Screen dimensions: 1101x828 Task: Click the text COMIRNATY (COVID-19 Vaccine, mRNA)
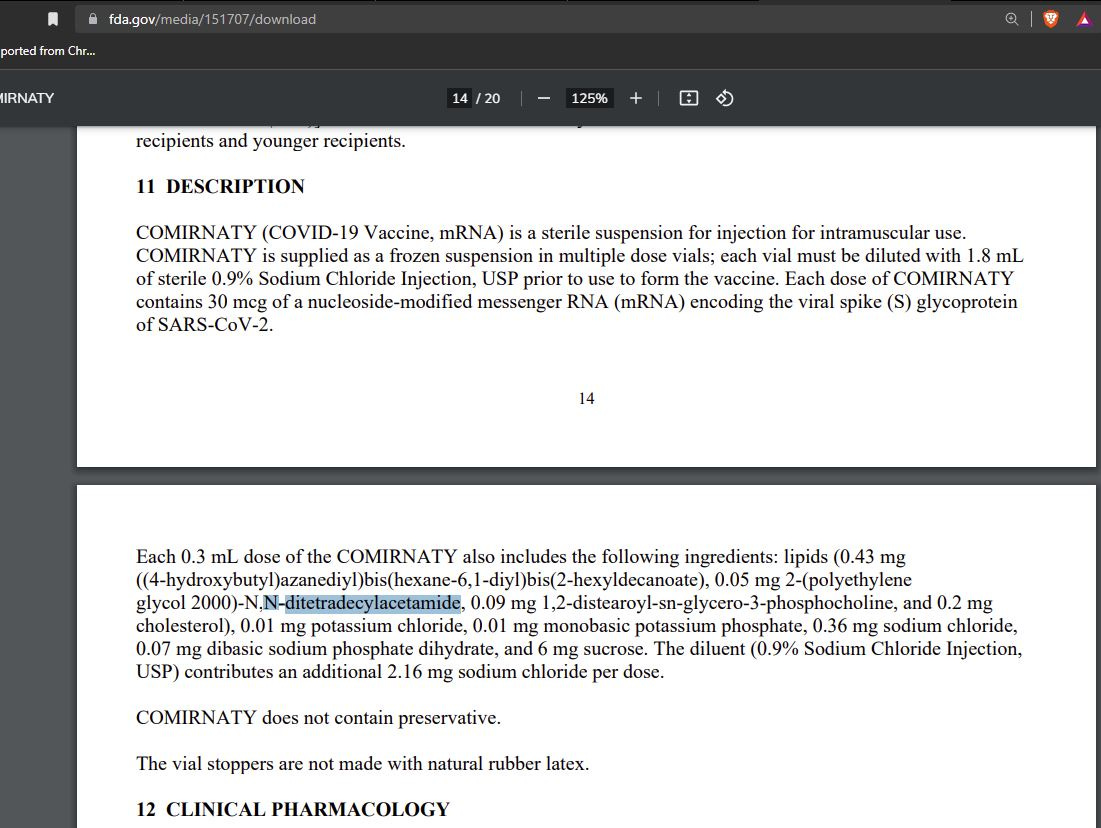coord(319,232)
